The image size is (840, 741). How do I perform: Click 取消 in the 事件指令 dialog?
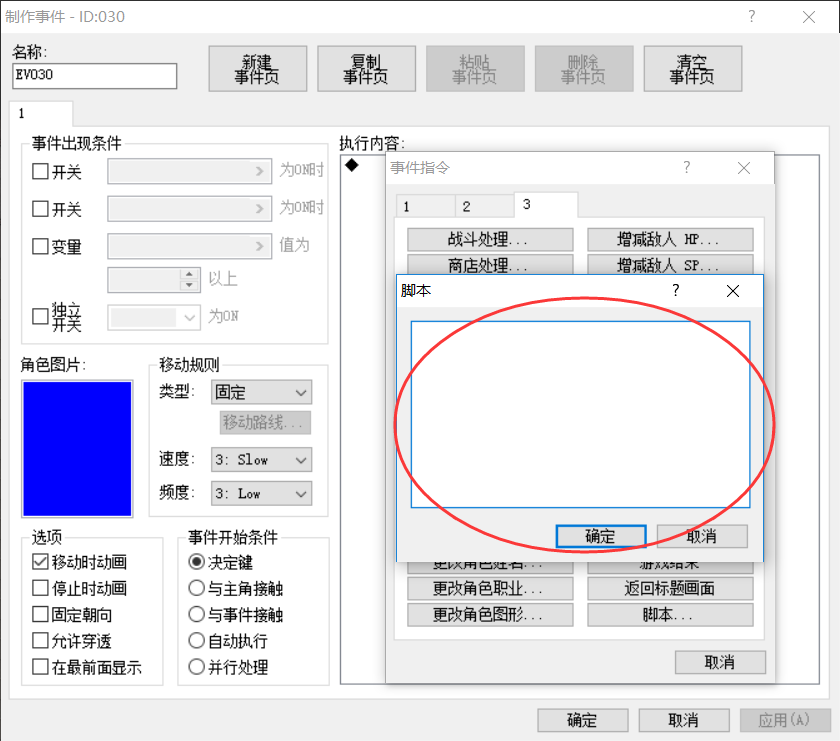(720, 662)
